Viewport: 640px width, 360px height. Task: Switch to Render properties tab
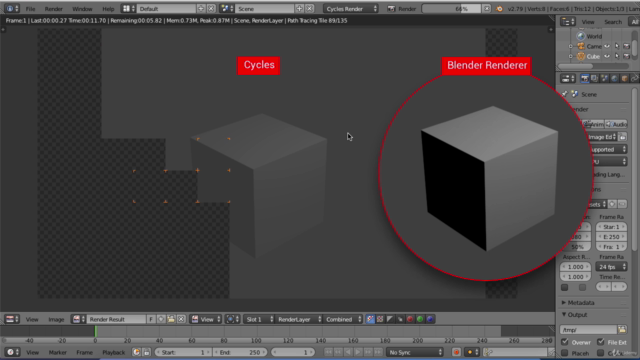tap(584, 78)
